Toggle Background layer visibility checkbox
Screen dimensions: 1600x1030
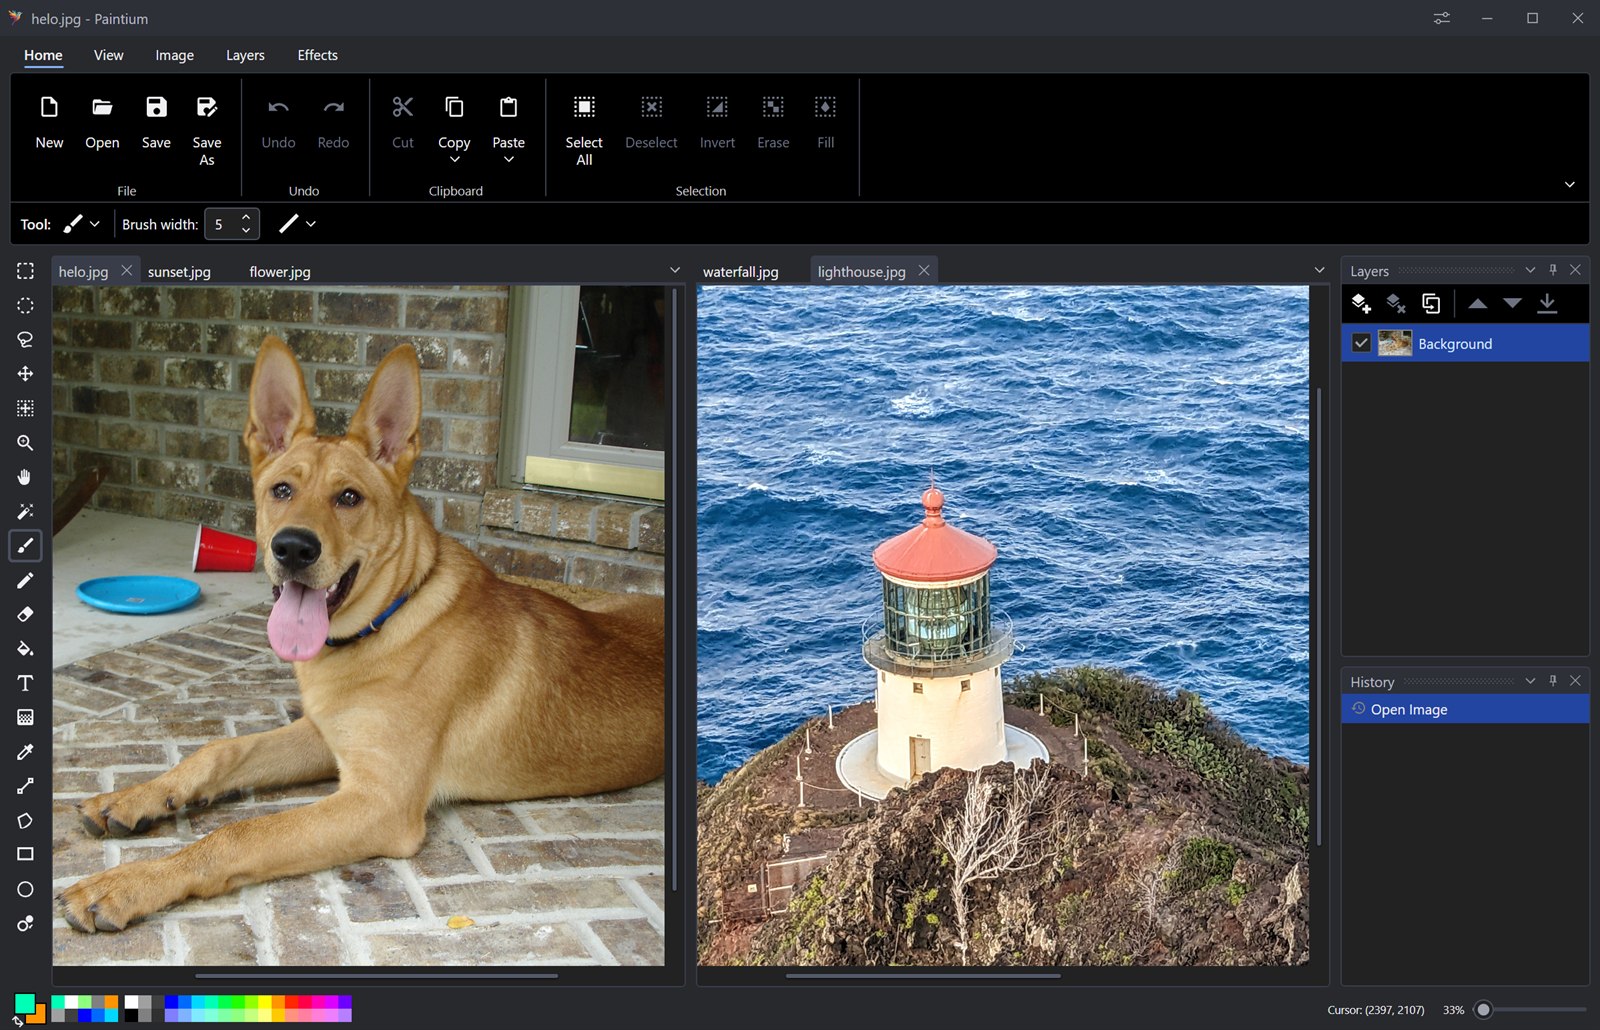[x=1361, y=343]
